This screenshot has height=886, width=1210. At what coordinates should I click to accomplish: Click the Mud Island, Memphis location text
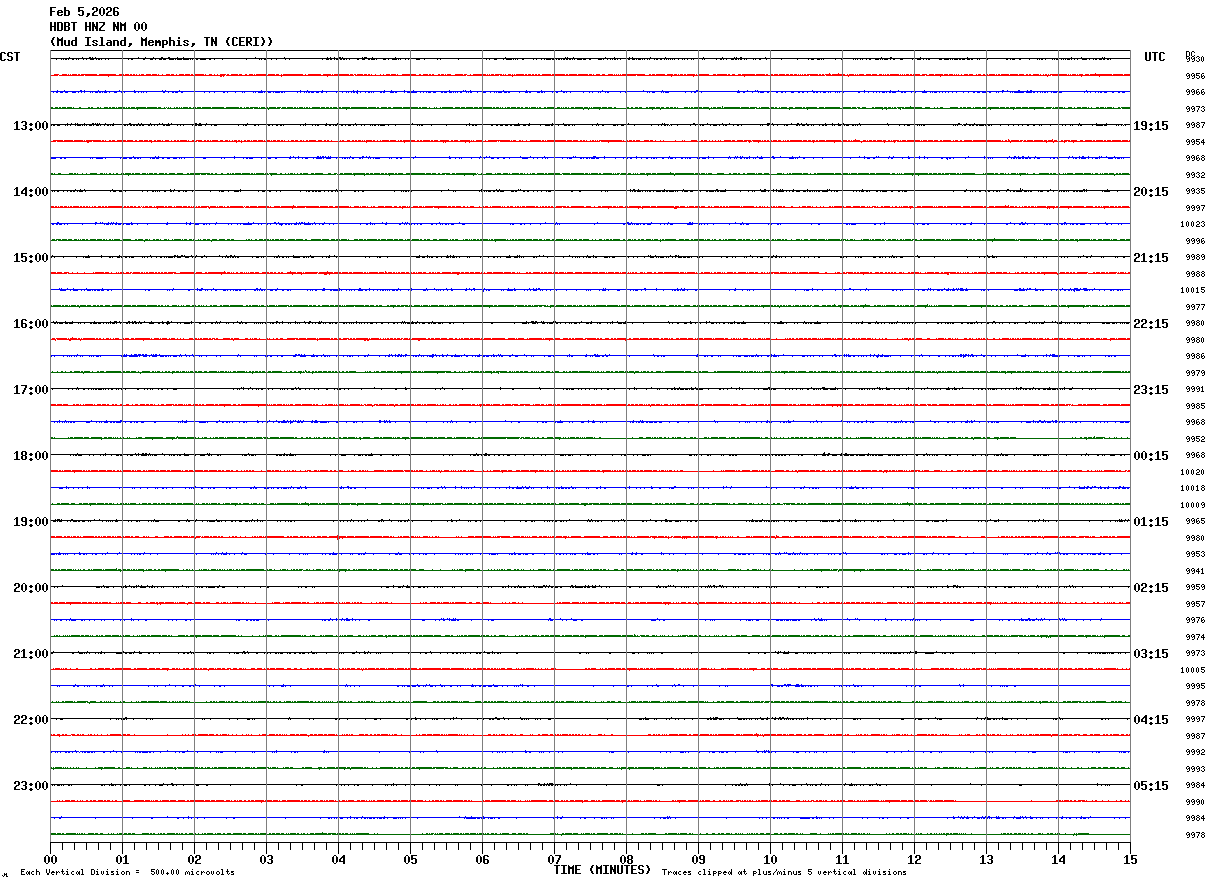(x=126, y=42)
